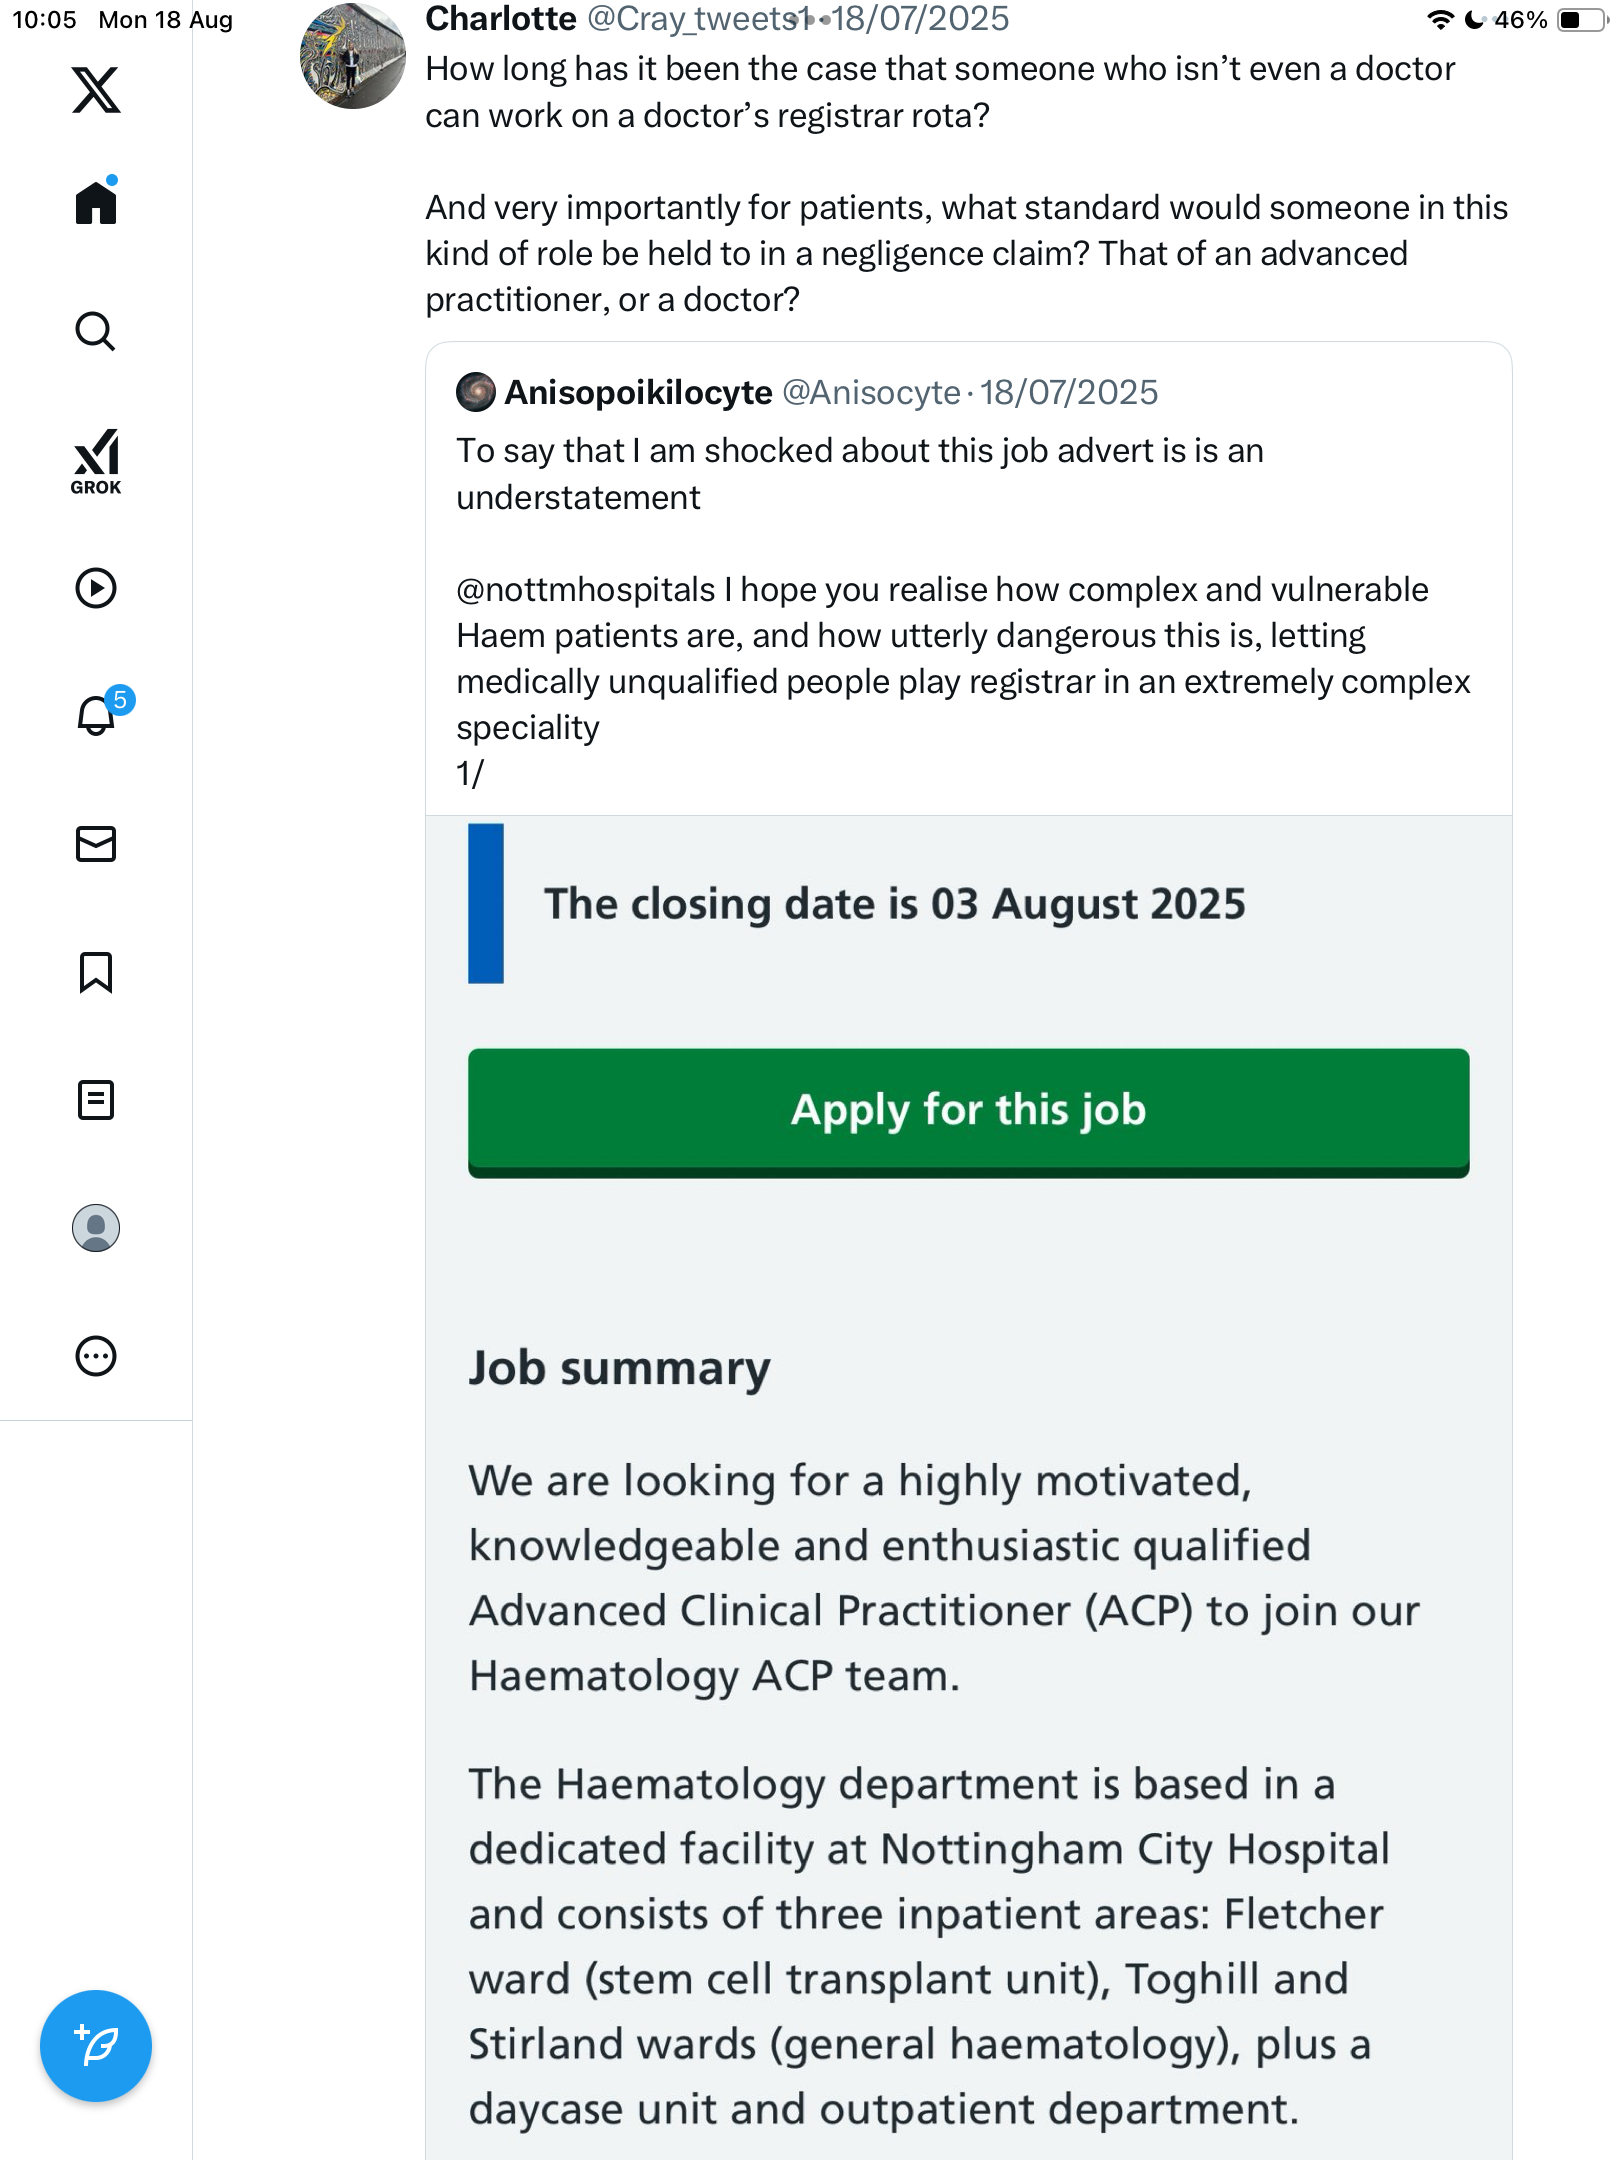This screenshot has height=2160, width=1620.
Task: Visit the @Cray_tweets1 handle
Action: click(698, 19)
